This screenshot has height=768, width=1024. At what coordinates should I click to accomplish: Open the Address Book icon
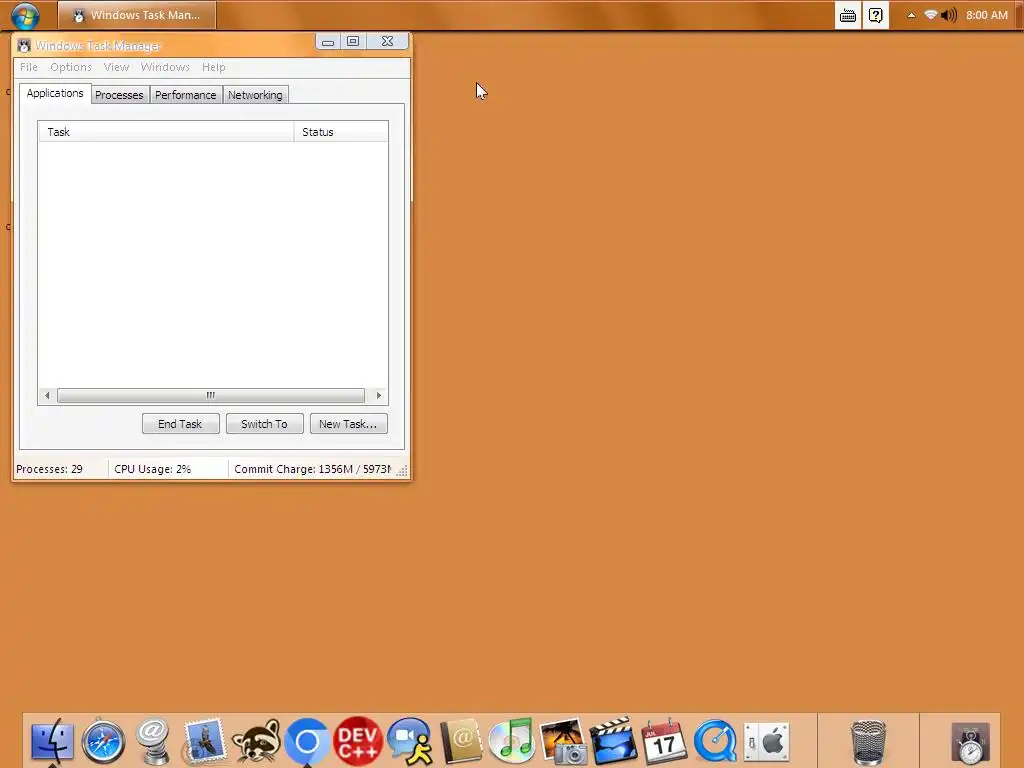(x=460, y=741)
